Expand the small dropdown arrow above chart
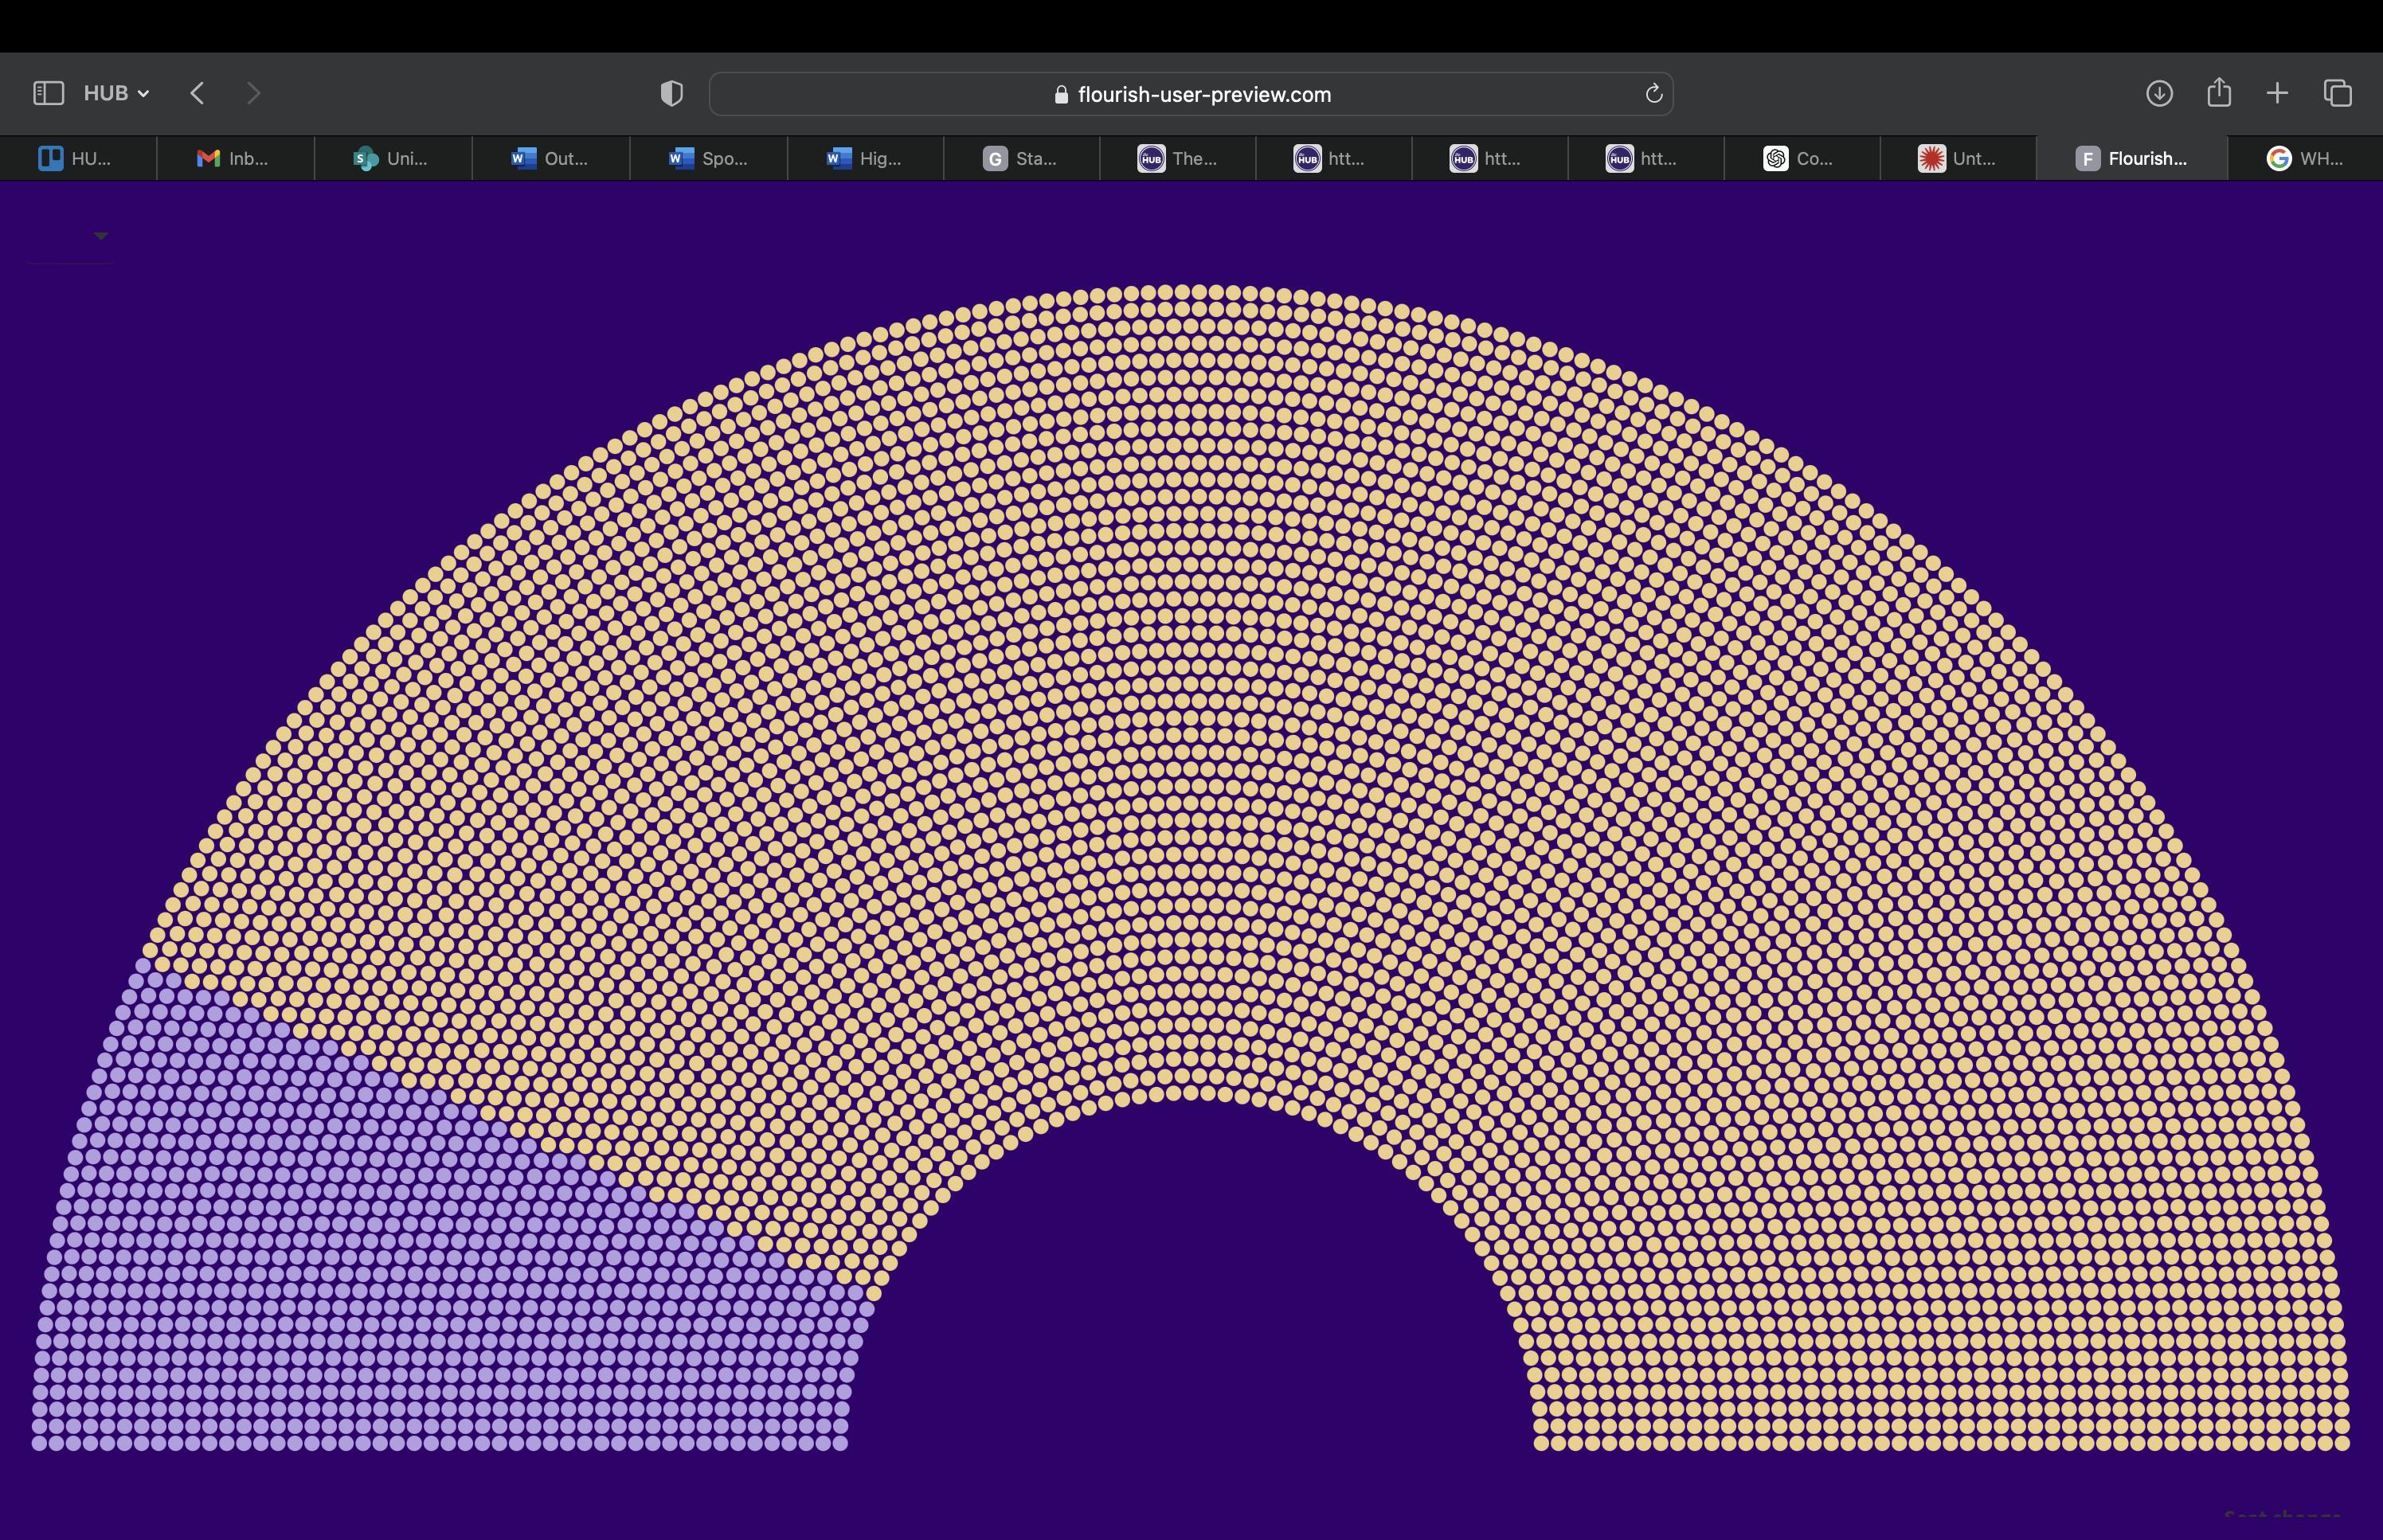2383x1540 pixels. point(100,236)
